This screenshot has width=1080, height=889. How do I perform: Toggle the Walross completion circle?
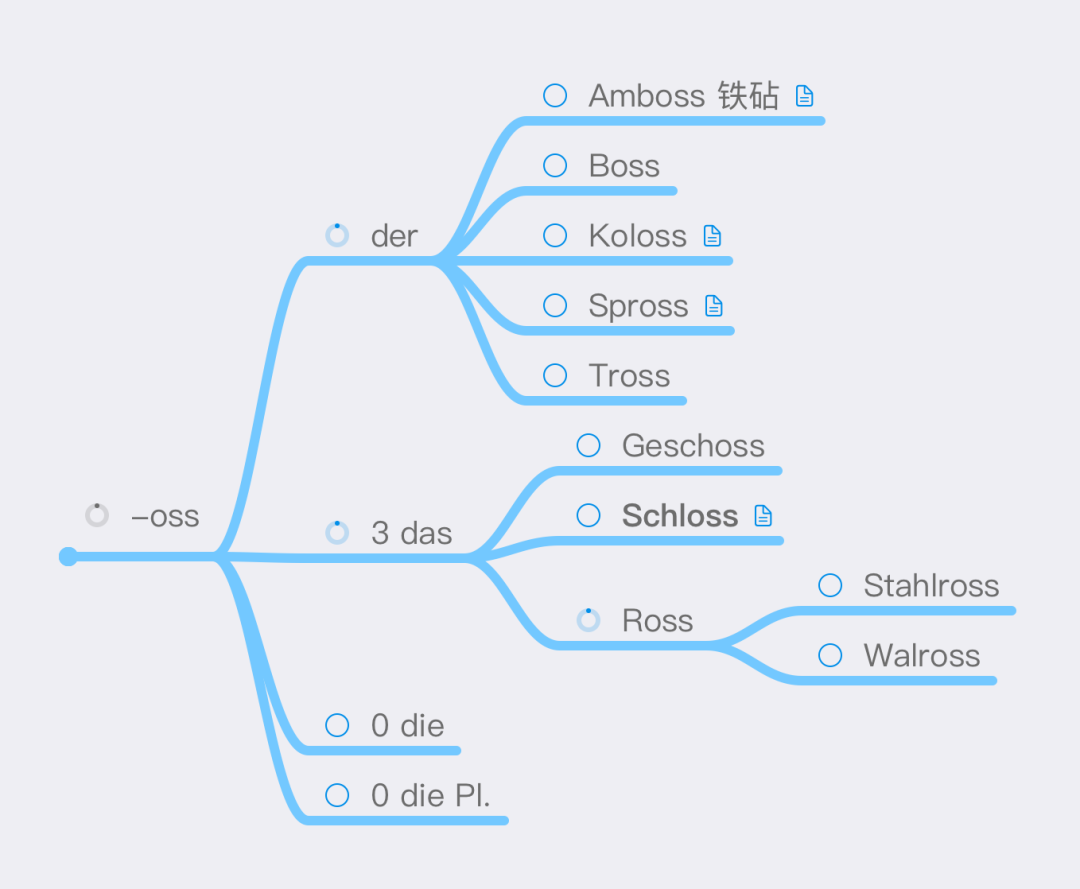pos(830,655)
